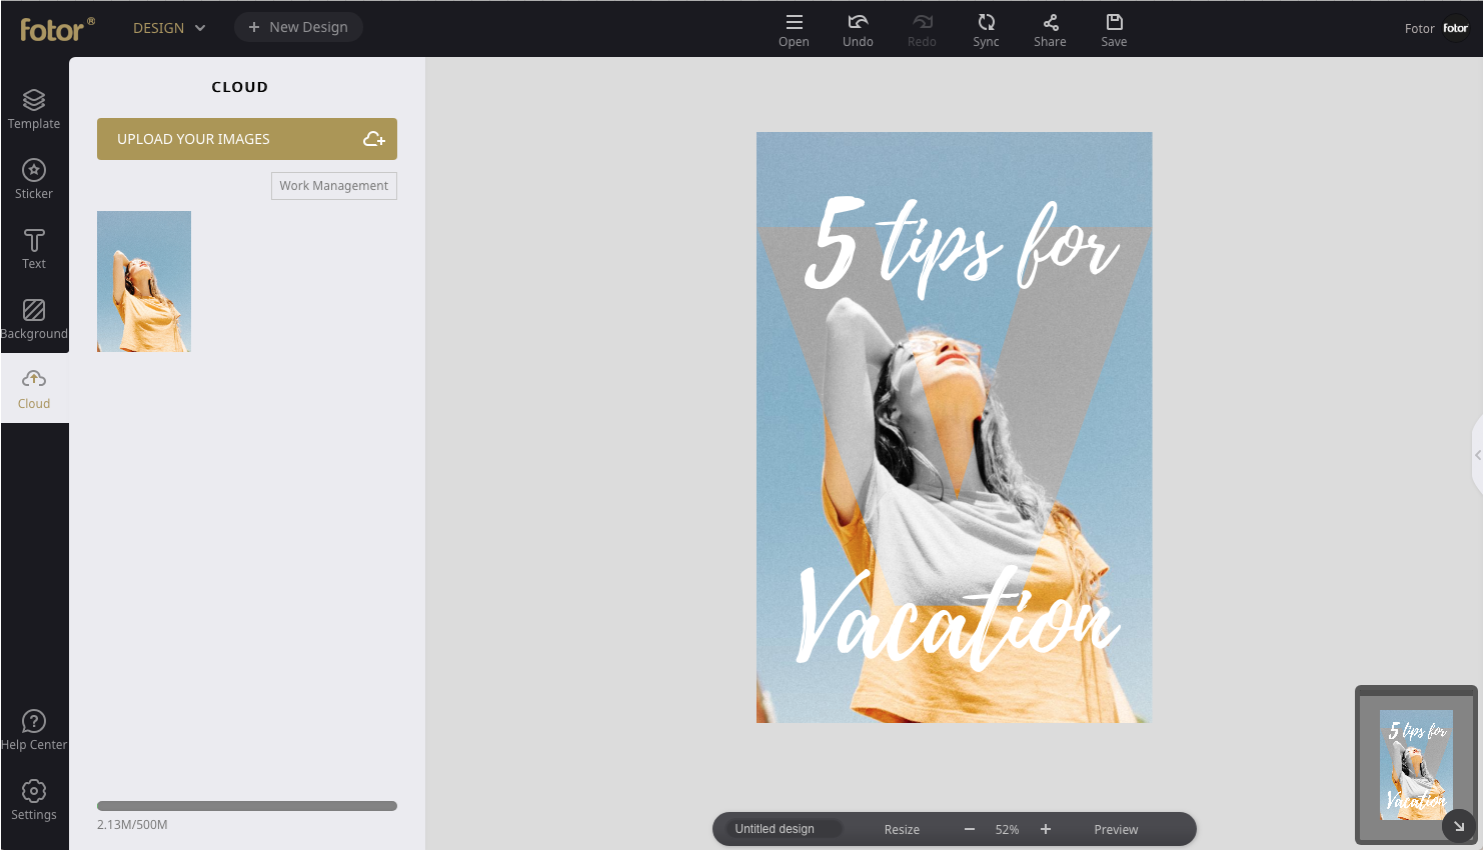
Task: Create a New Design
Action: coord(298,27)
